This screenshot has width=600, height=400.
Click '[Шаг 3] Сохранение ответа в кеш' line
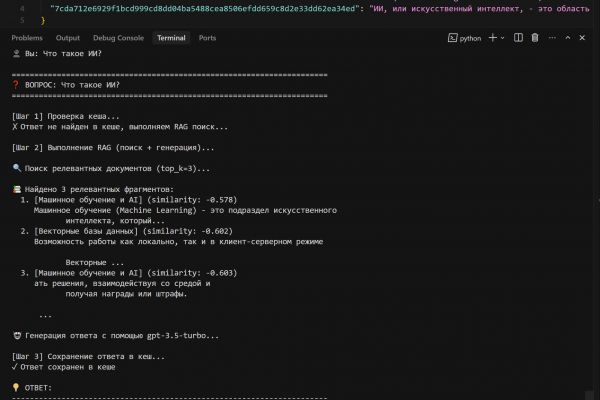pyautogui.click(x=88, y=356)
